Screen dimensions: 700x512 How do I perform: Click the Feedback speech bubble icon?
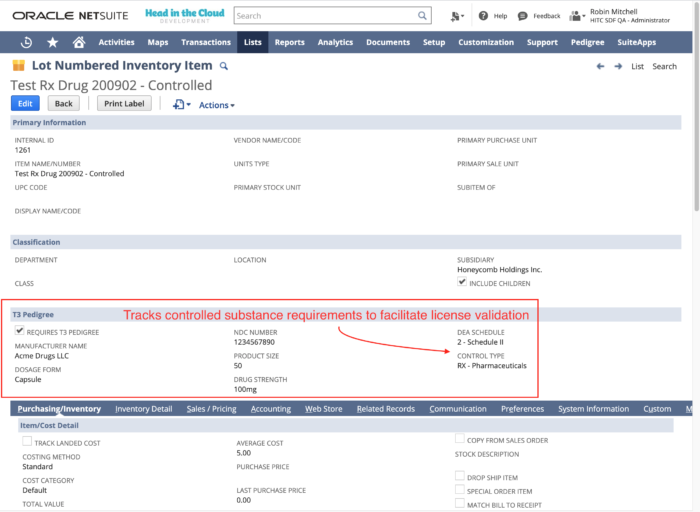pyautogui.click(x=522, y=16)
